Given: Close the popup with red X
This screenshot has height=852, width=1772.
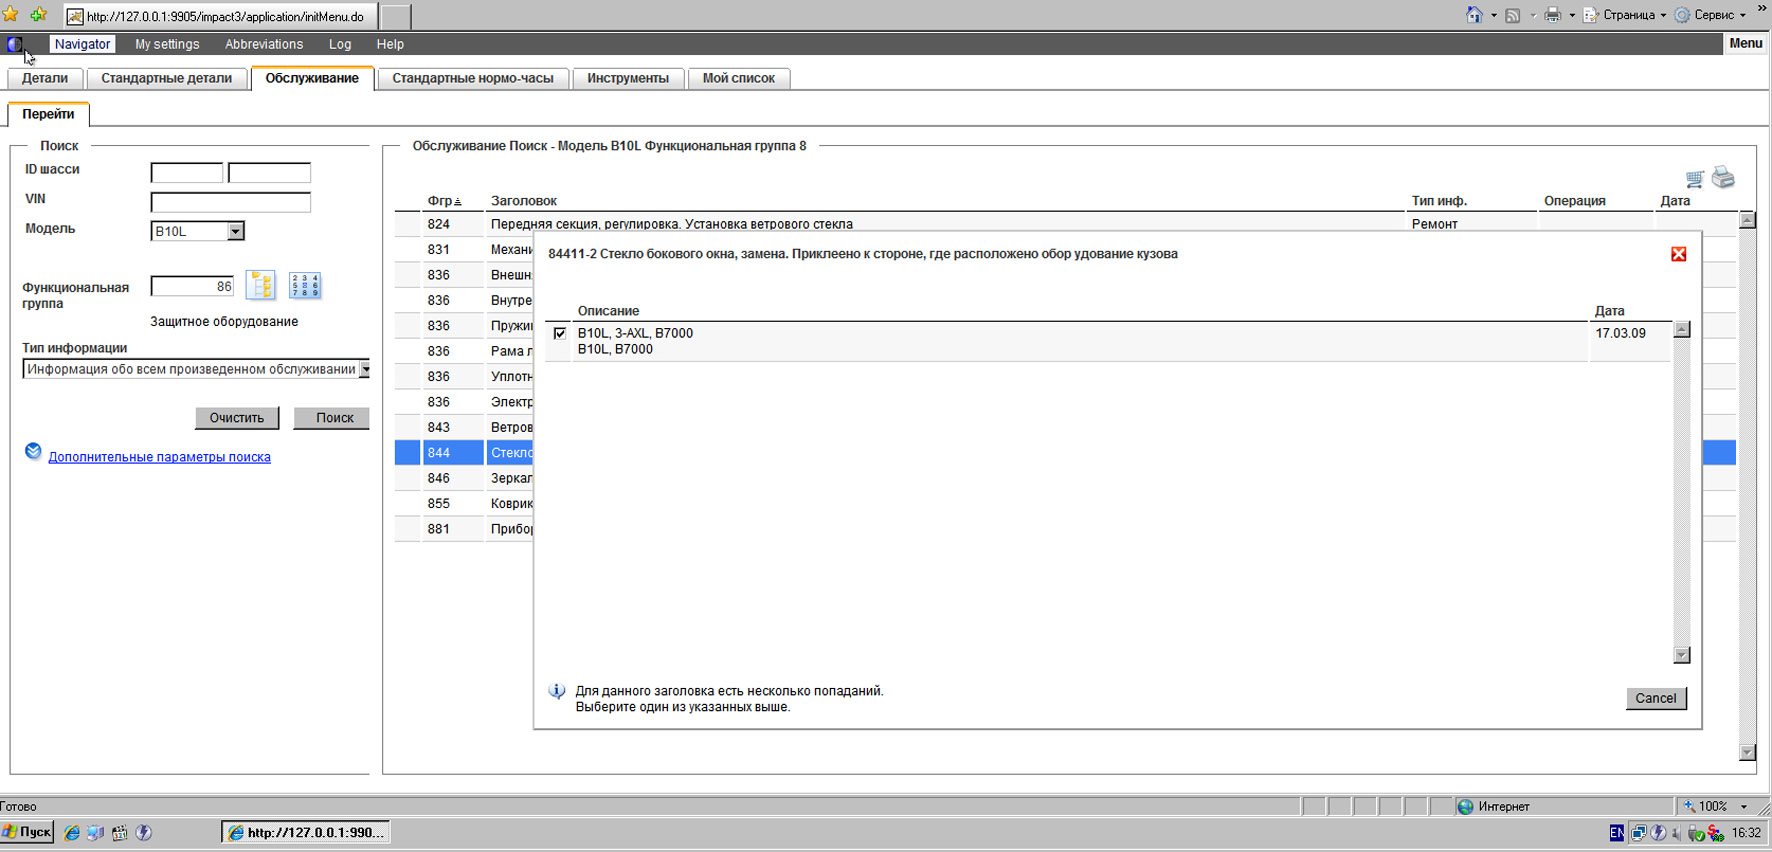Looking at the screenshot, I should [x=1679, y=254].
